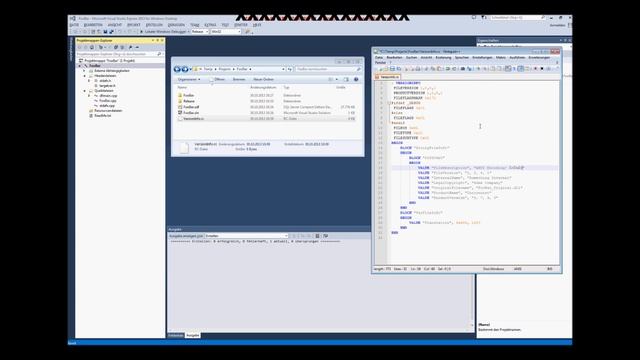Switch to the Fehlerliste tab at bottom

pos(176,335)
